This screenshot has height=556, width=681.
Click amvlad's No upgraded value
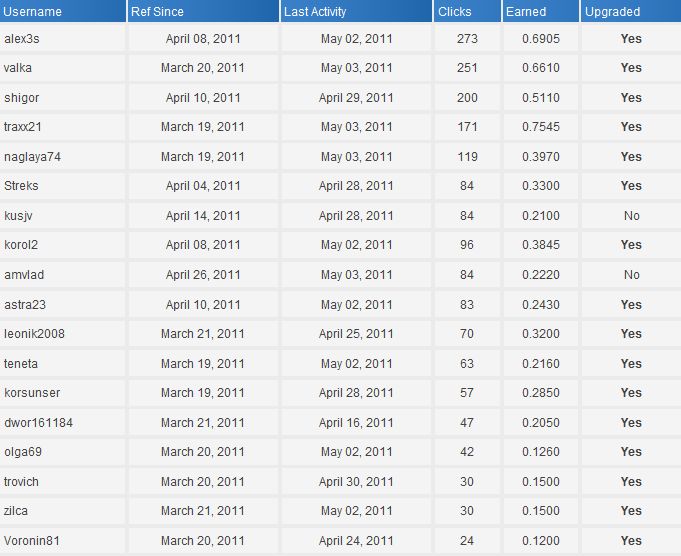[x=631, y=275]
